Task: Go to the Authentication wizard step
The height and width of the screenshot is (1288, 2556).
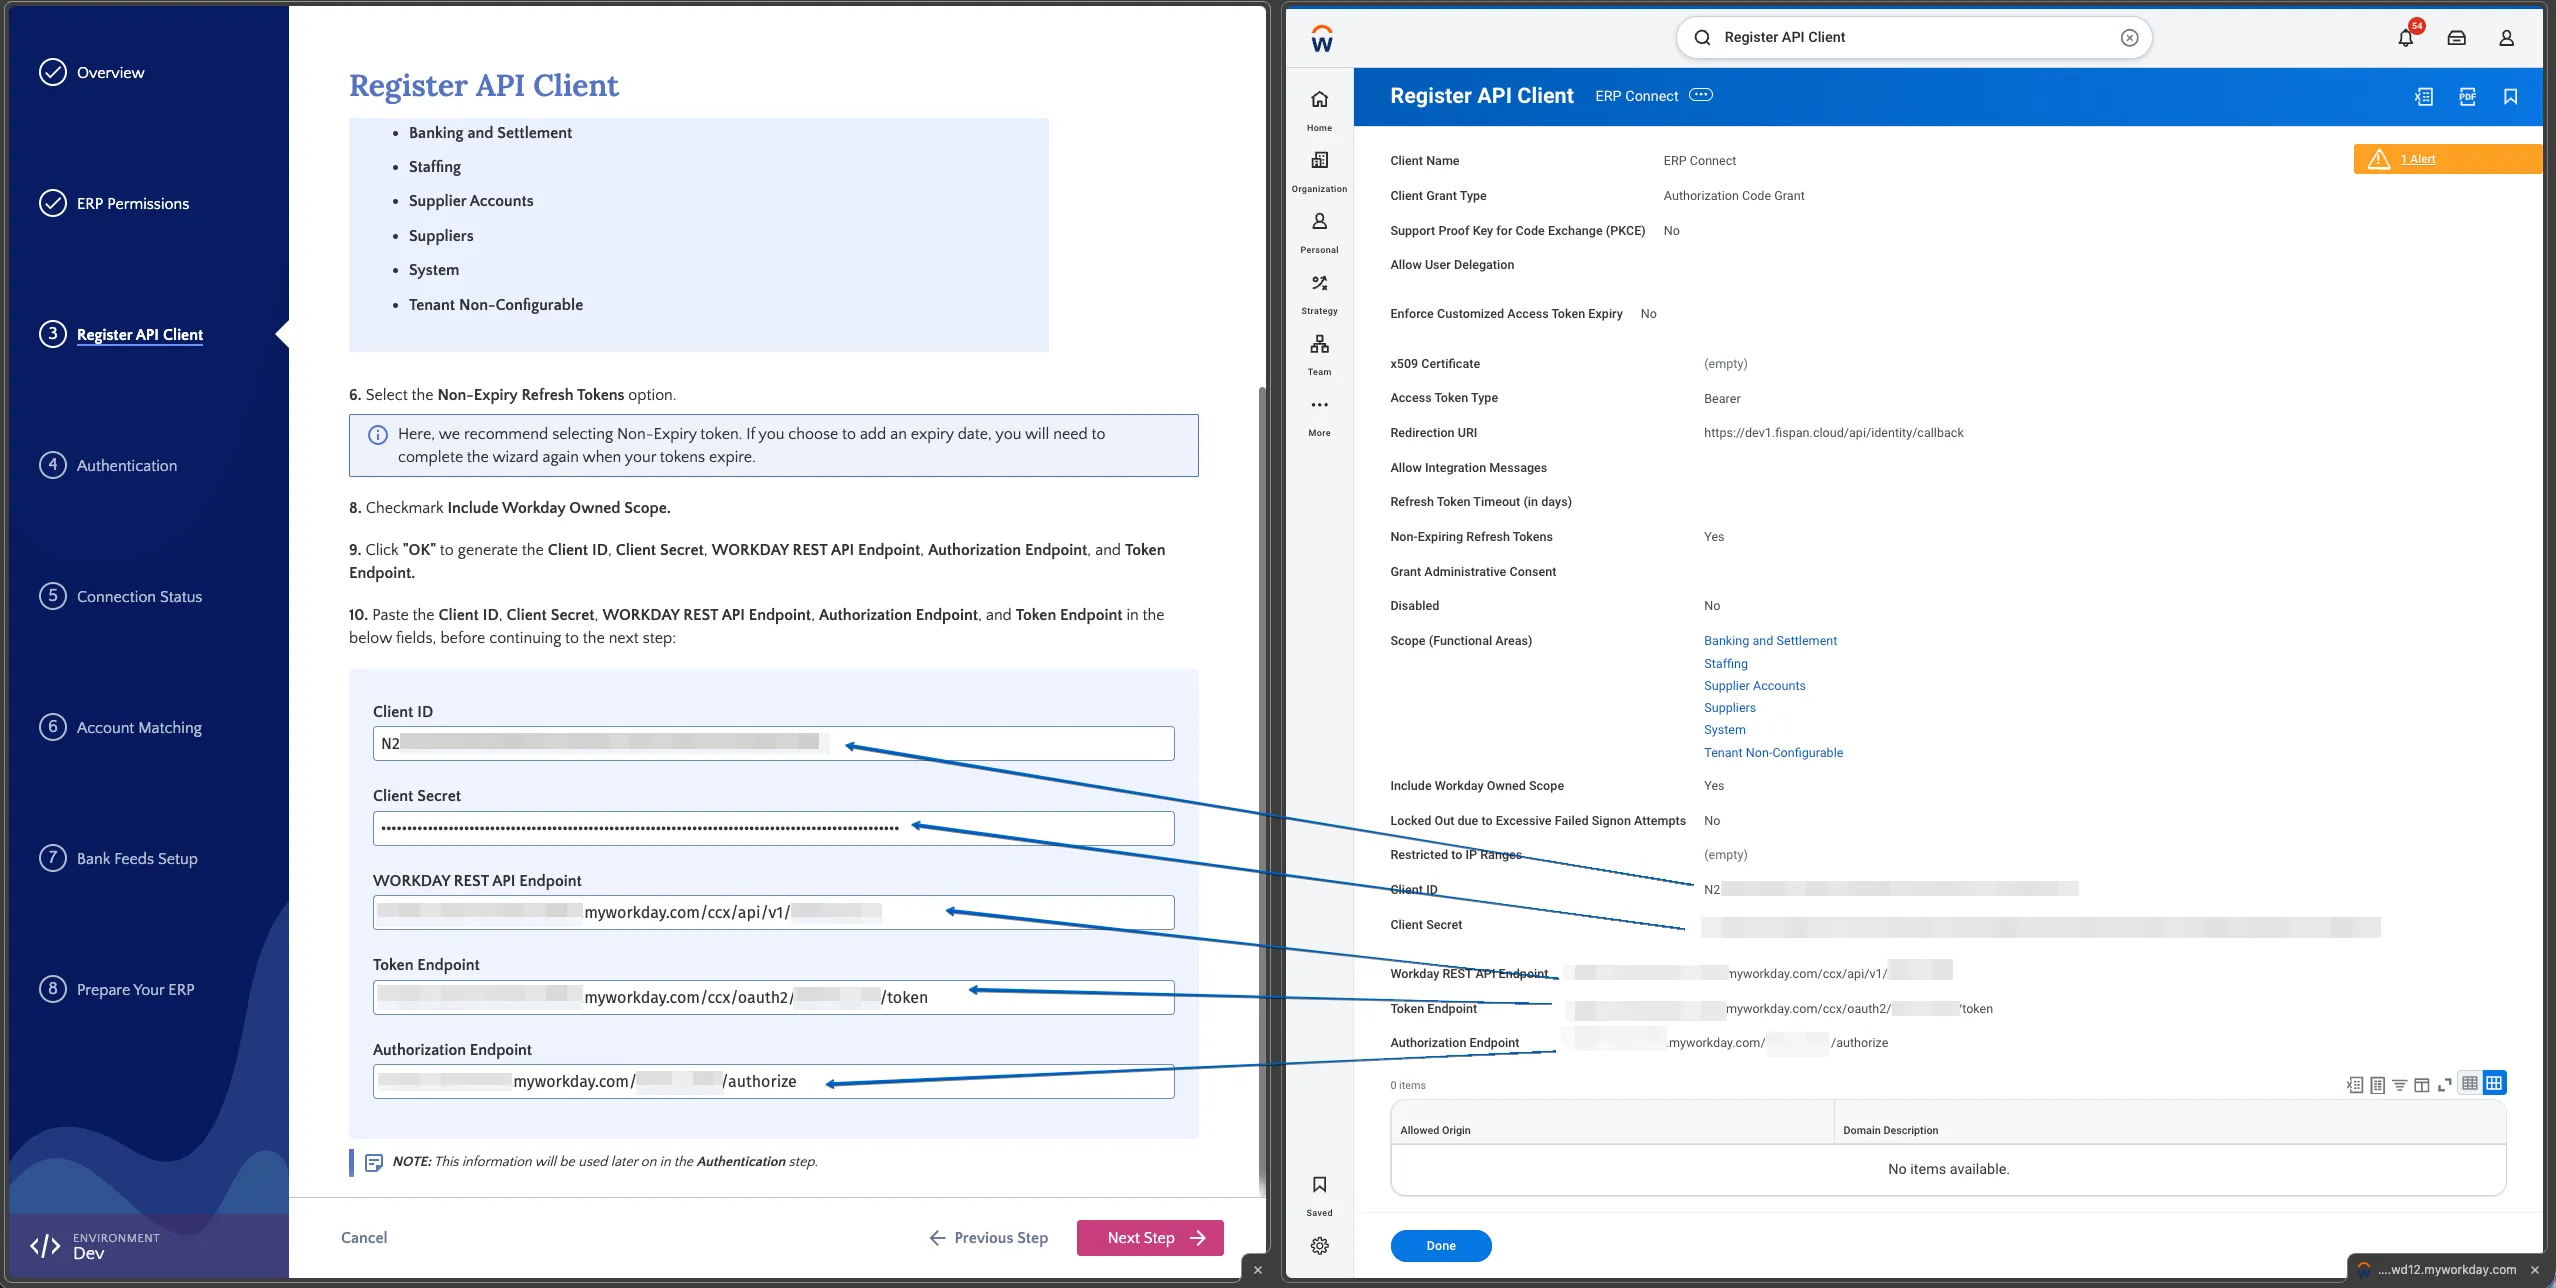Action: click(x=107, y=465)
